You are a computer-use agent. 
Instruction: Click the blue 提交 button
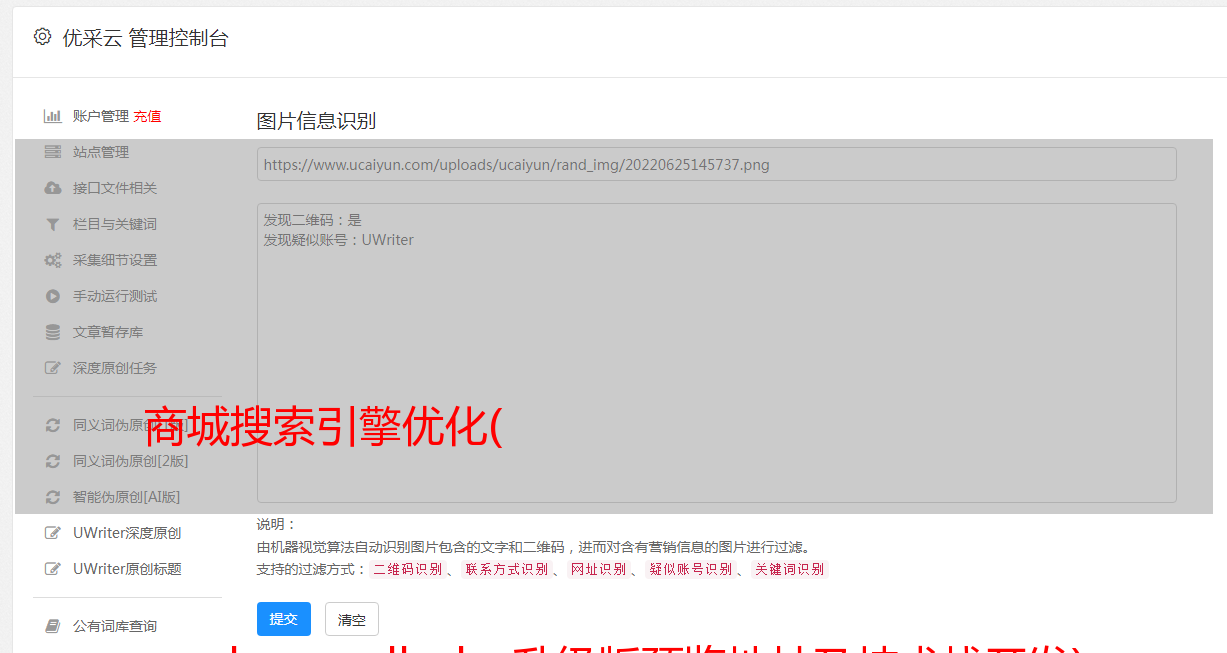pos(284,619)
